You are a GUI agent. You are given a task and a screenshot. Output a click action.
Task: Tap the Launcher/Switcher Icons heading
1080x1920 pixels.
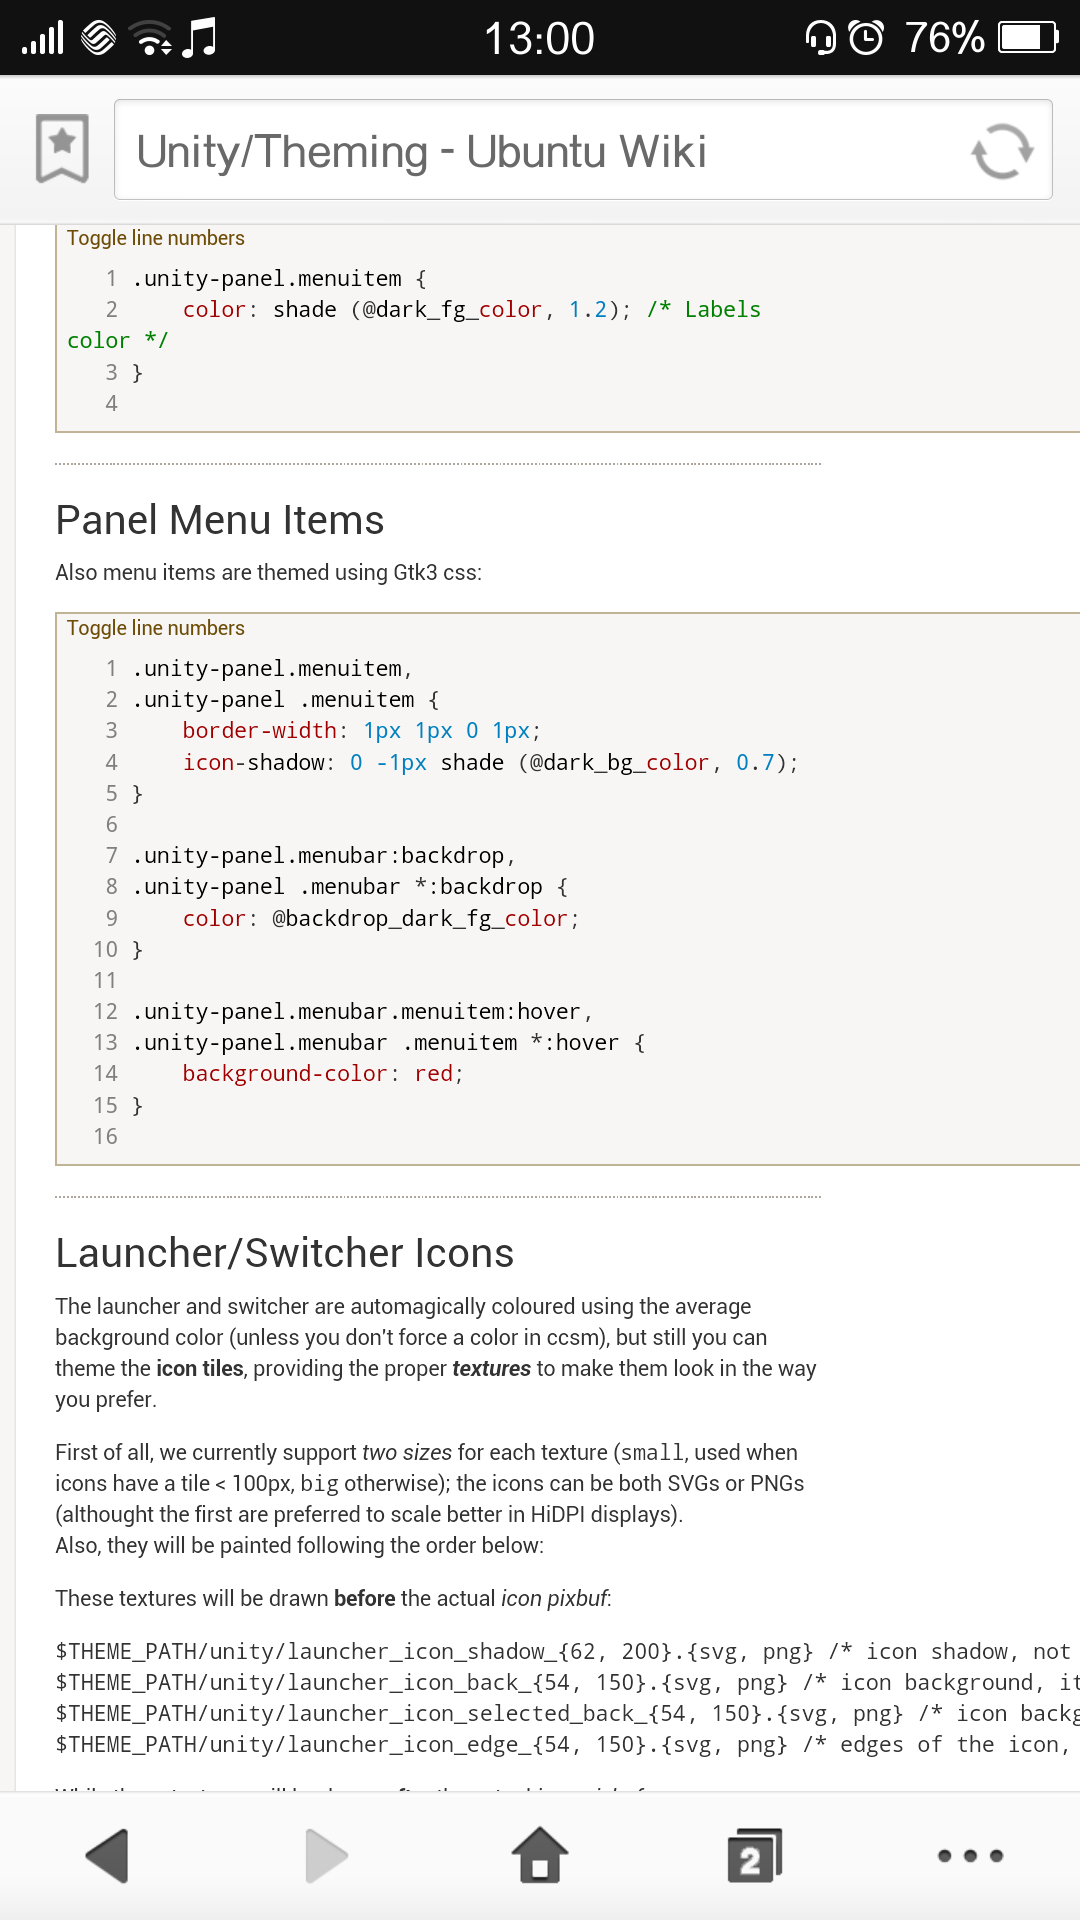285,1254
